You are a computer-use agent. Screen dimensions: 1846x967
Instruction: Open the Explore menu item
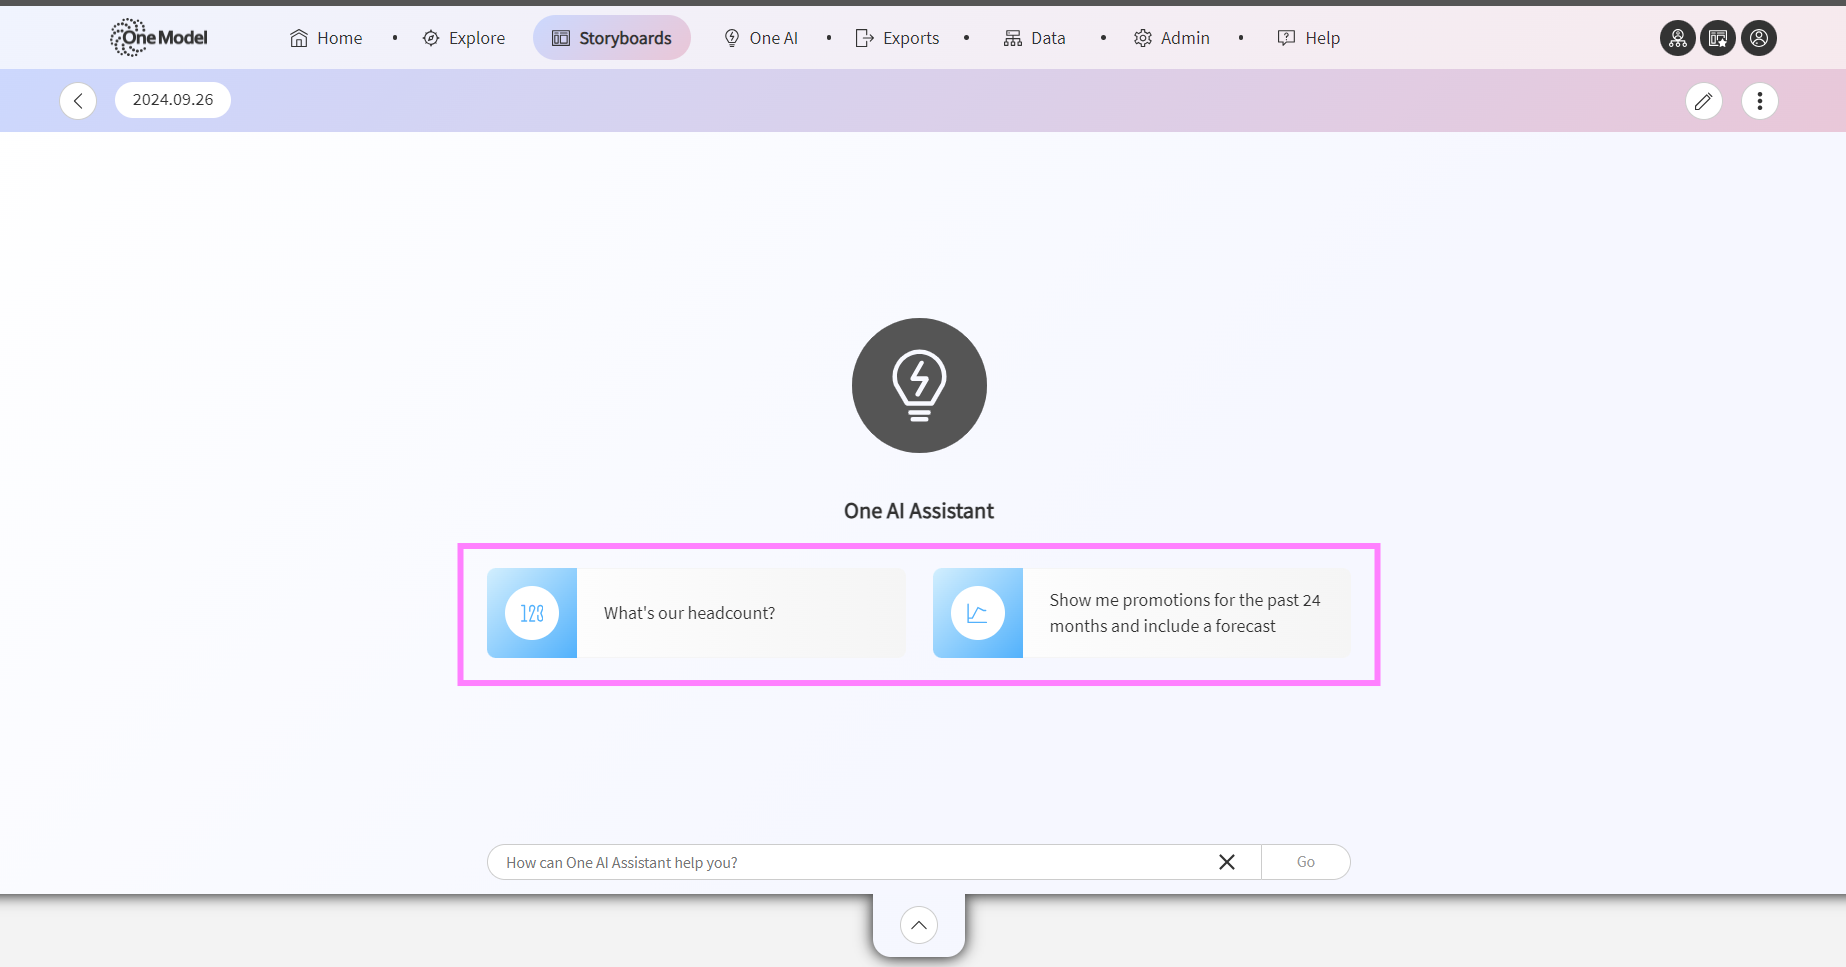point(464,38)
